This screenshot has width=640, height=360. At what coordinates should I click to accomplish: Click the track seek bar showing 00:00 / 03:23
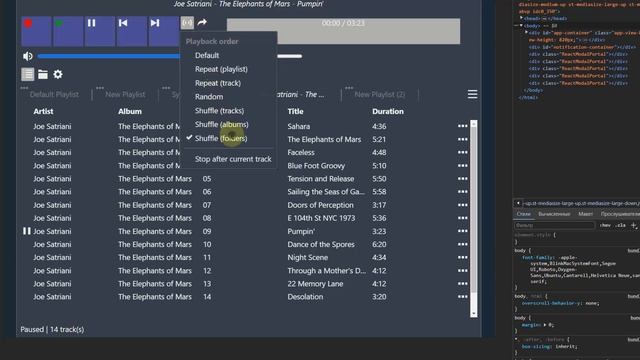343,31
